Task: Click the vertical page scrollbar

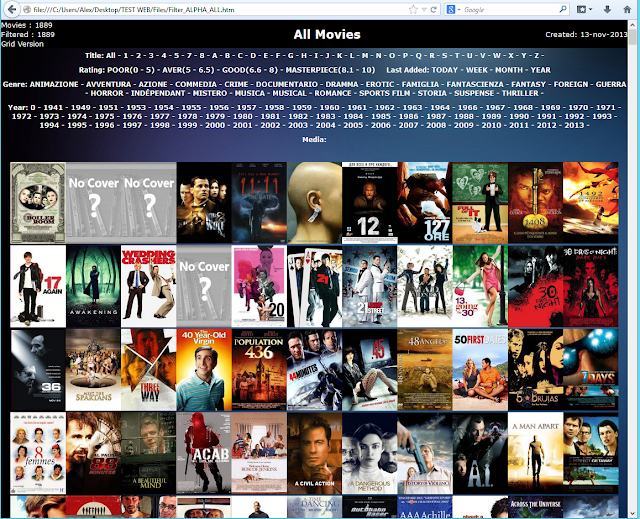Action: point(633,269)
